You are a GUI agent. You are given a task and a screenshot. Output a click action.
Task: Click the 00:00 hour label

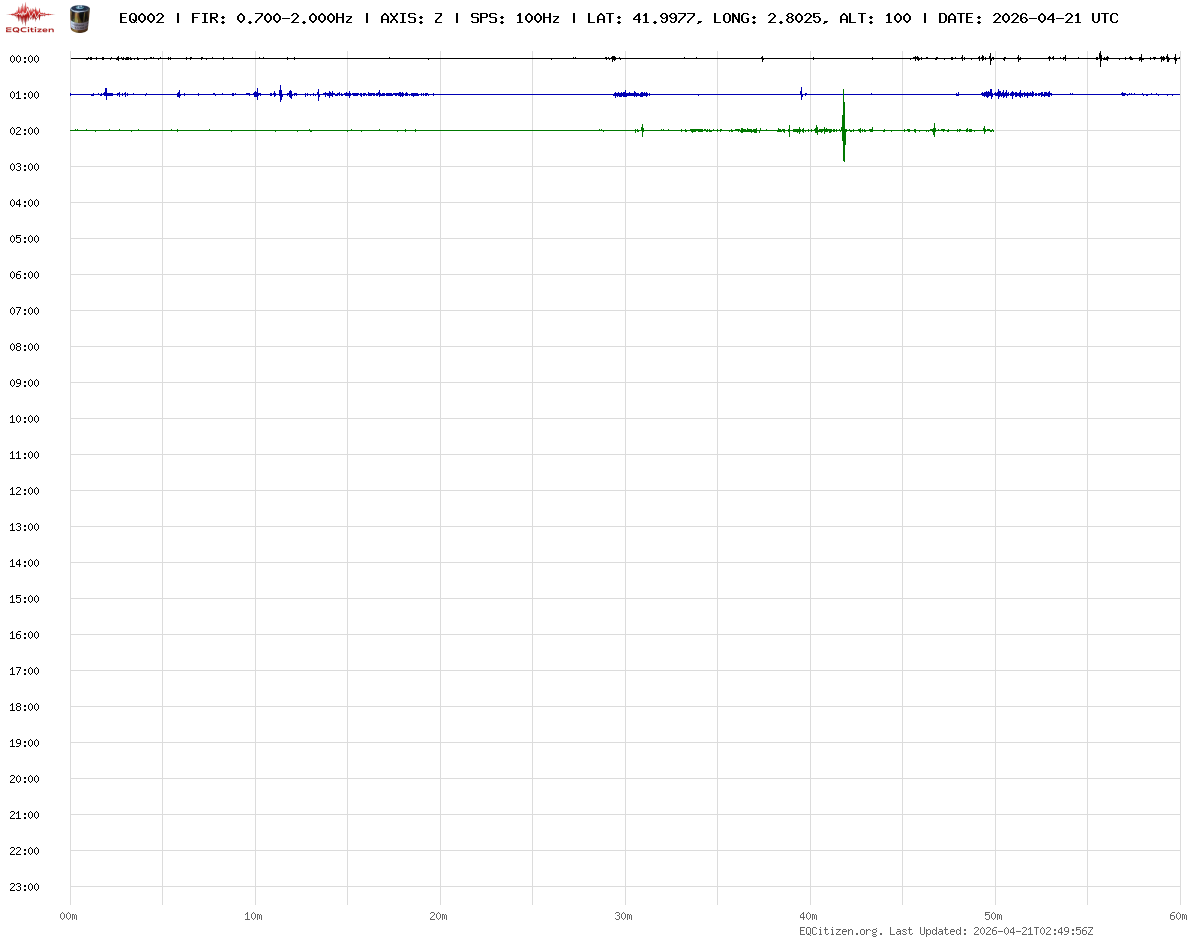pos(24,59)
